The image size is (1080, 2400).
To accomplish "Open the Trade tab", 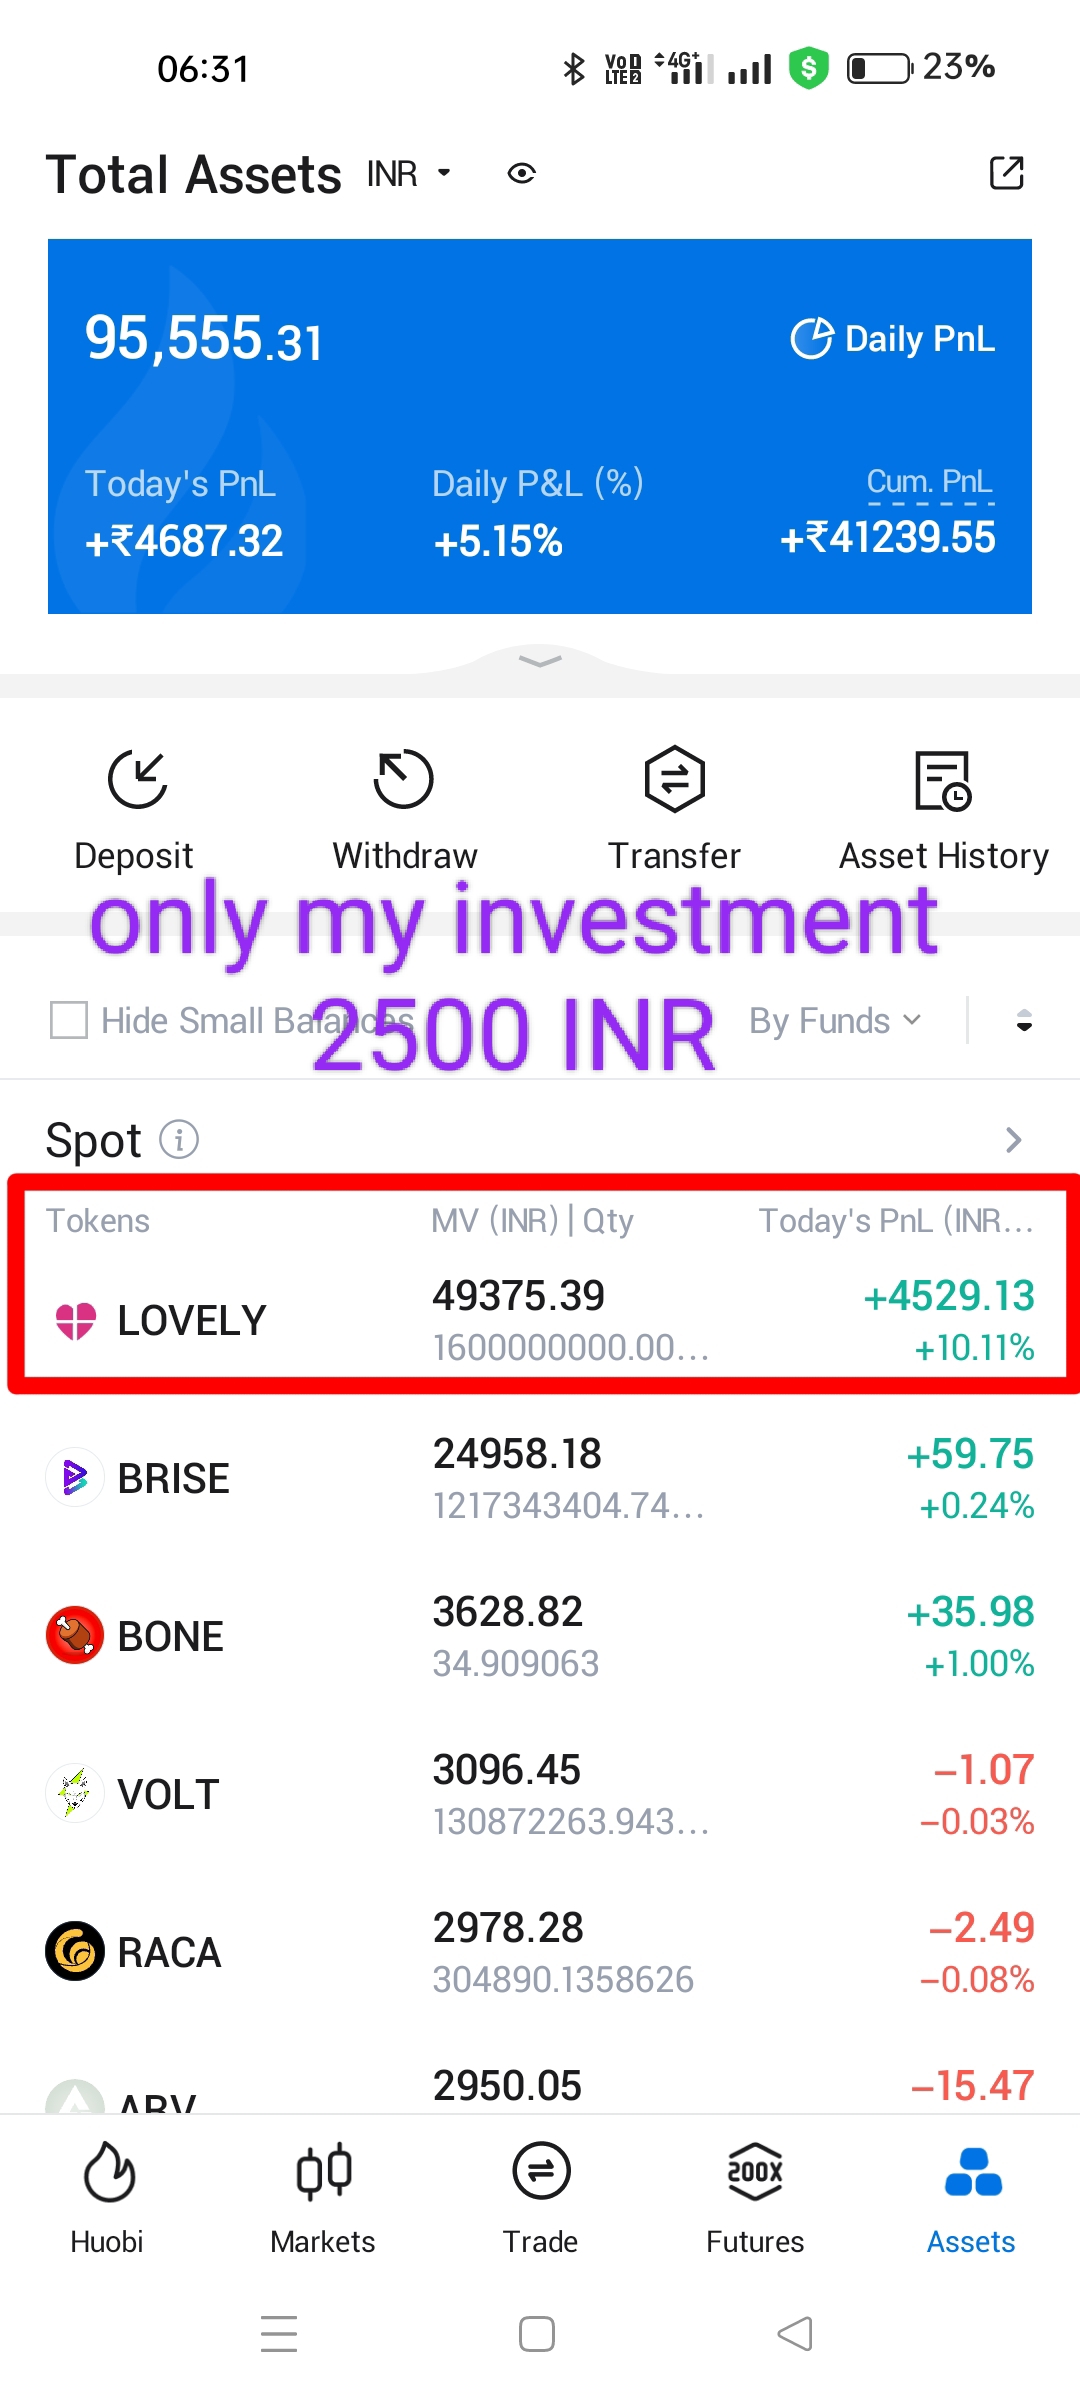I will [540, 2197].
